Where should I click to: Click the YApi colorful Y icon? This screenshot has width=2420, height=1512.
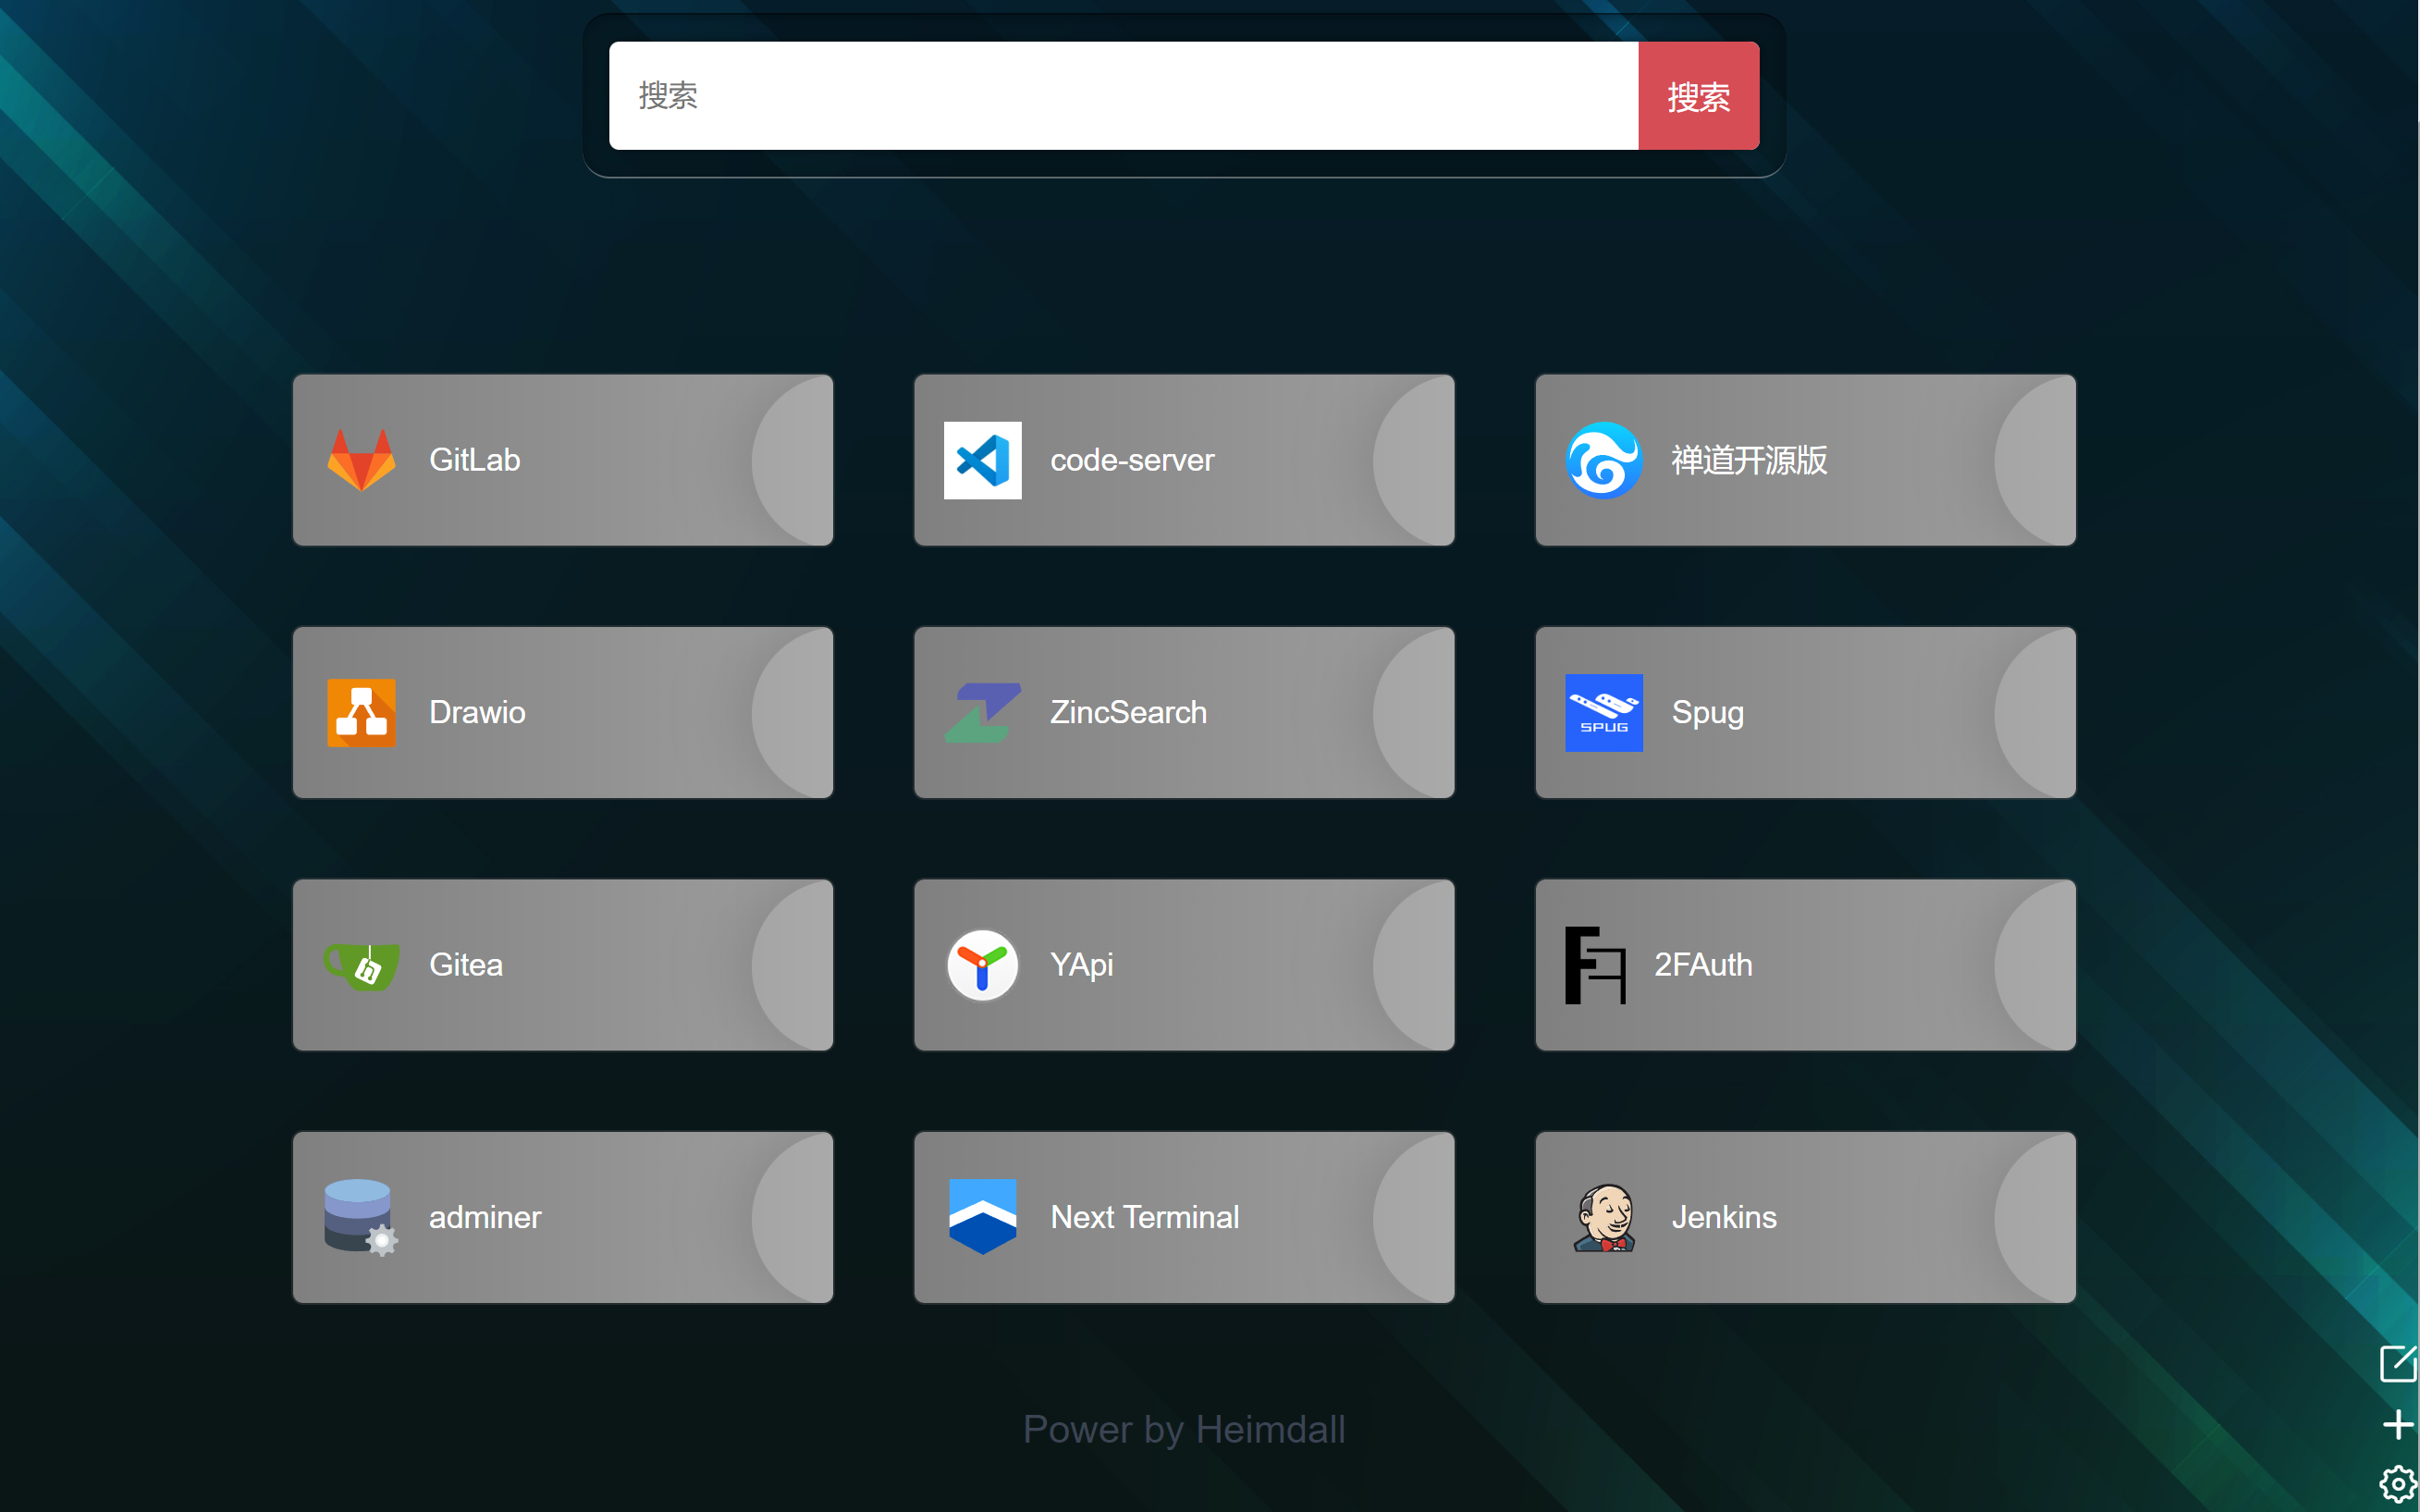click(x=982, y=966)
